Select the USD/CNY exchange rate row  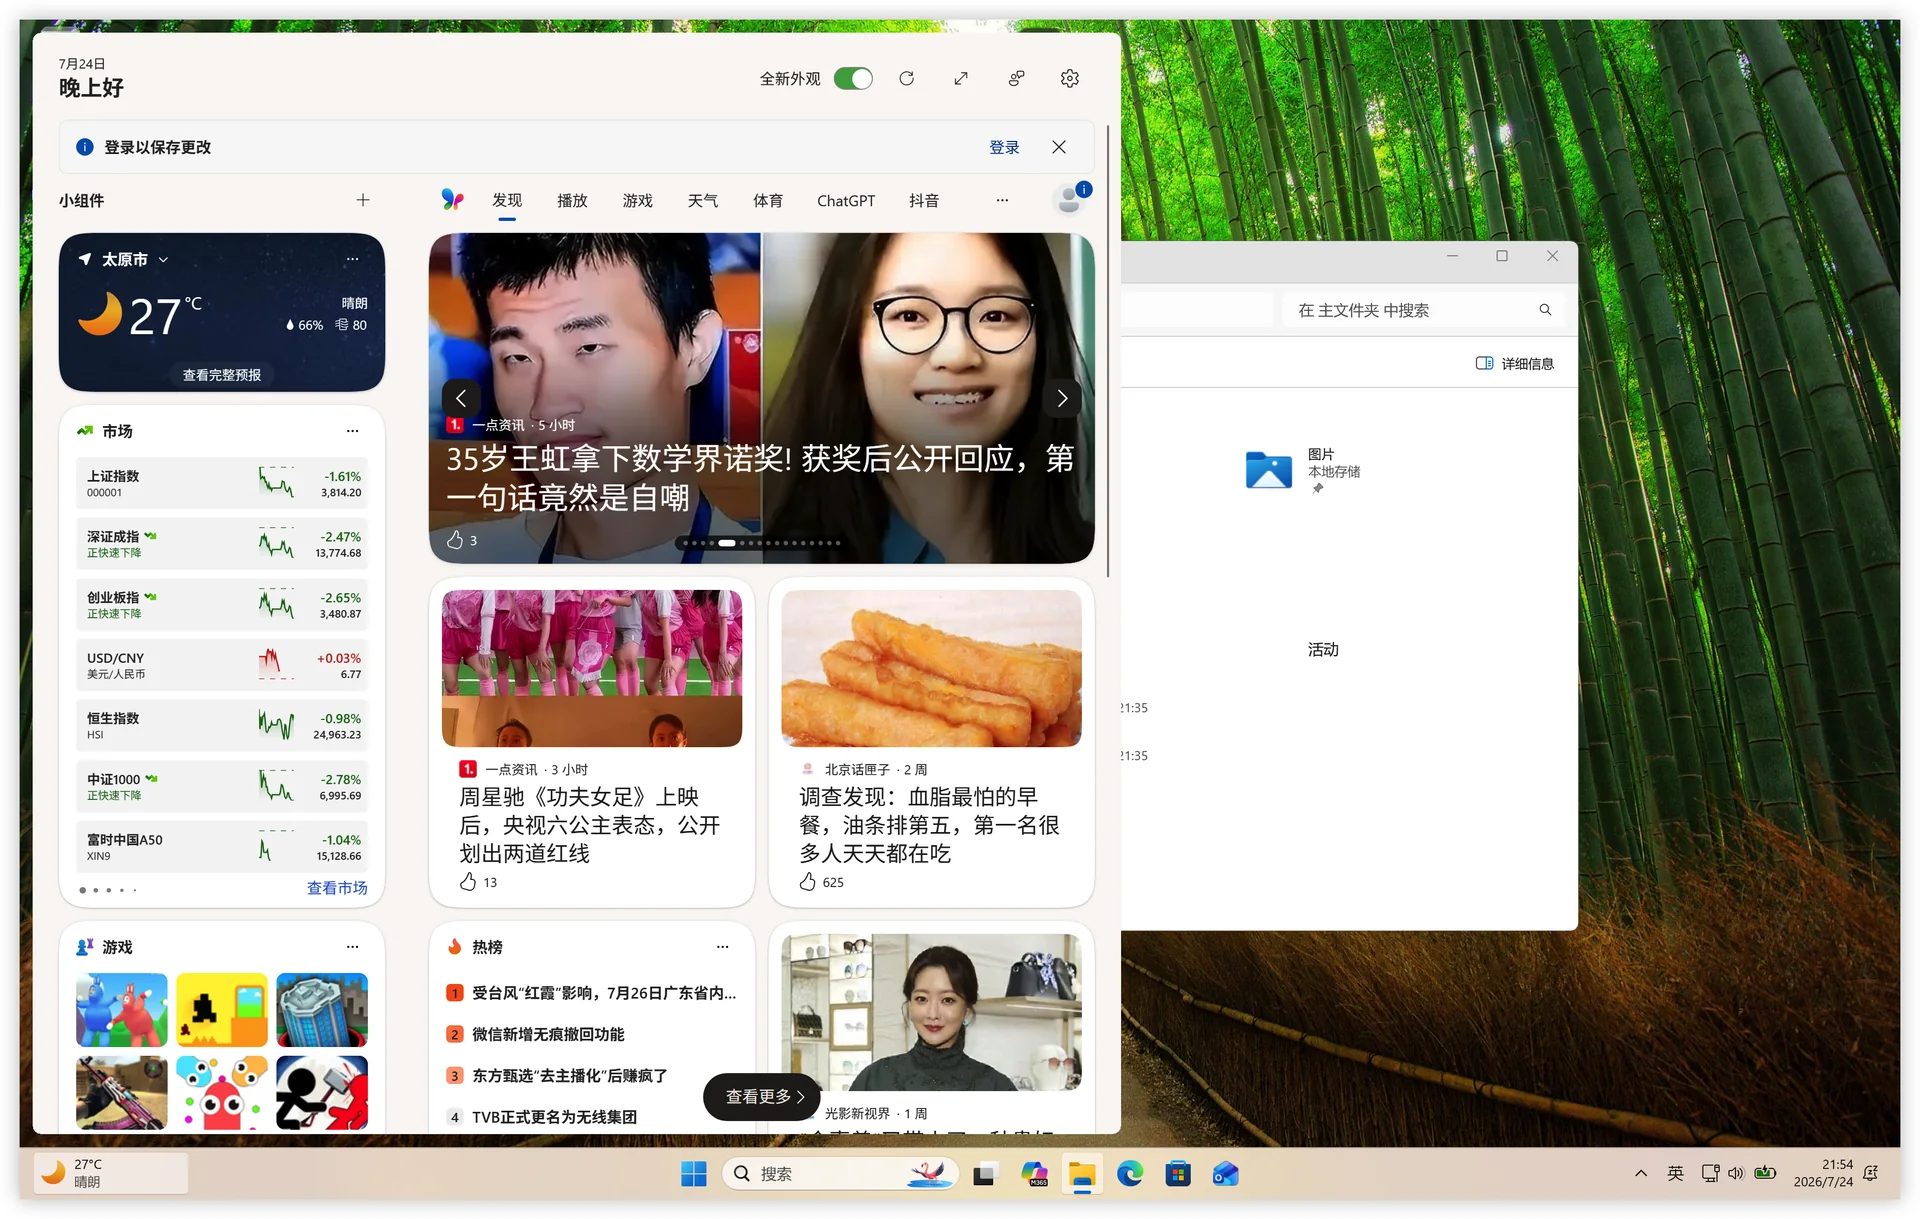coord(222,665)
